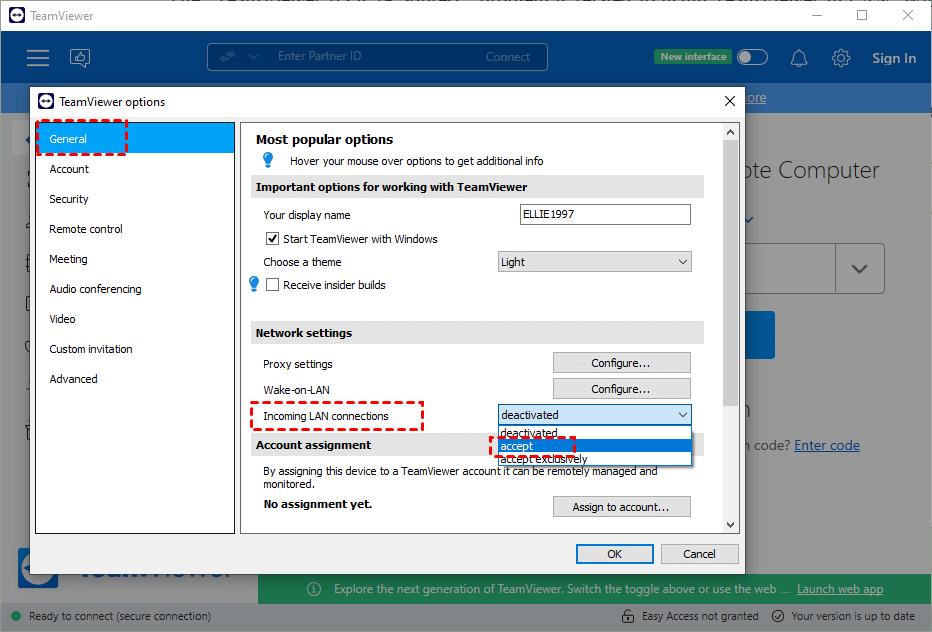Click Configure for Proxy settings
The width and height of the screenshot is (932, 632).
621,363
